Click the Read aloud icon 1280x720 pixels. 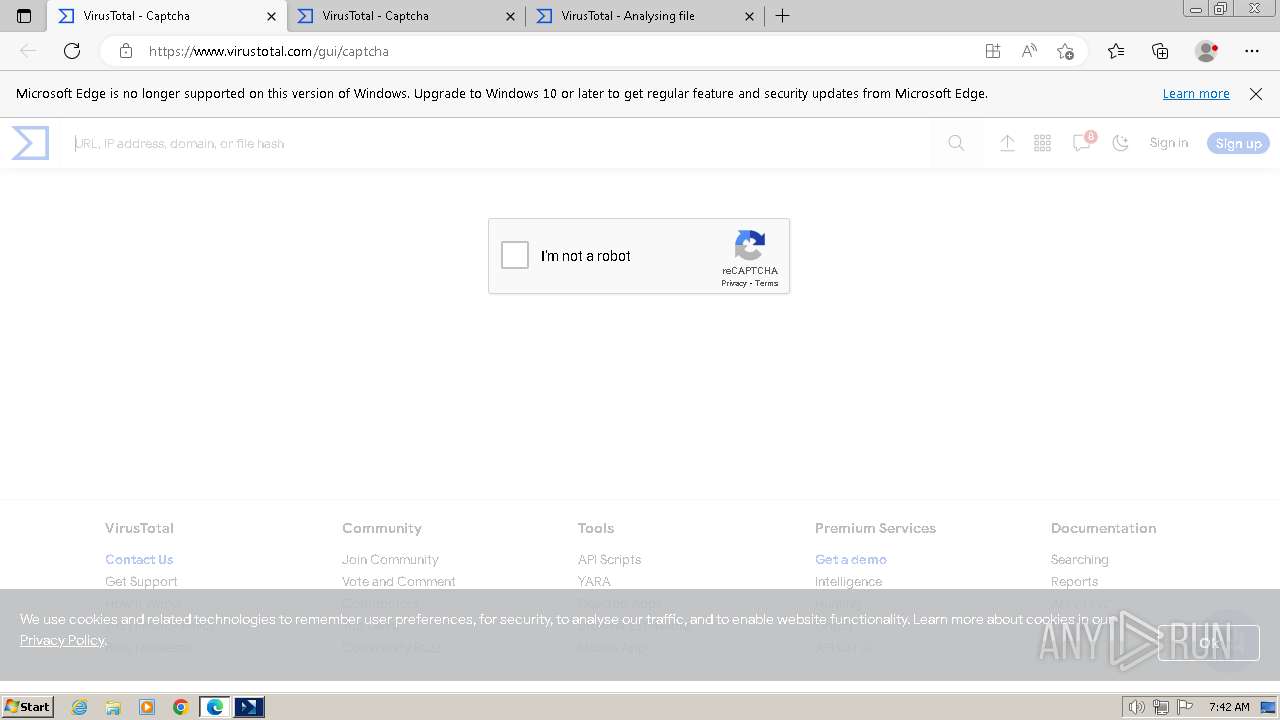pos(1029,51)
